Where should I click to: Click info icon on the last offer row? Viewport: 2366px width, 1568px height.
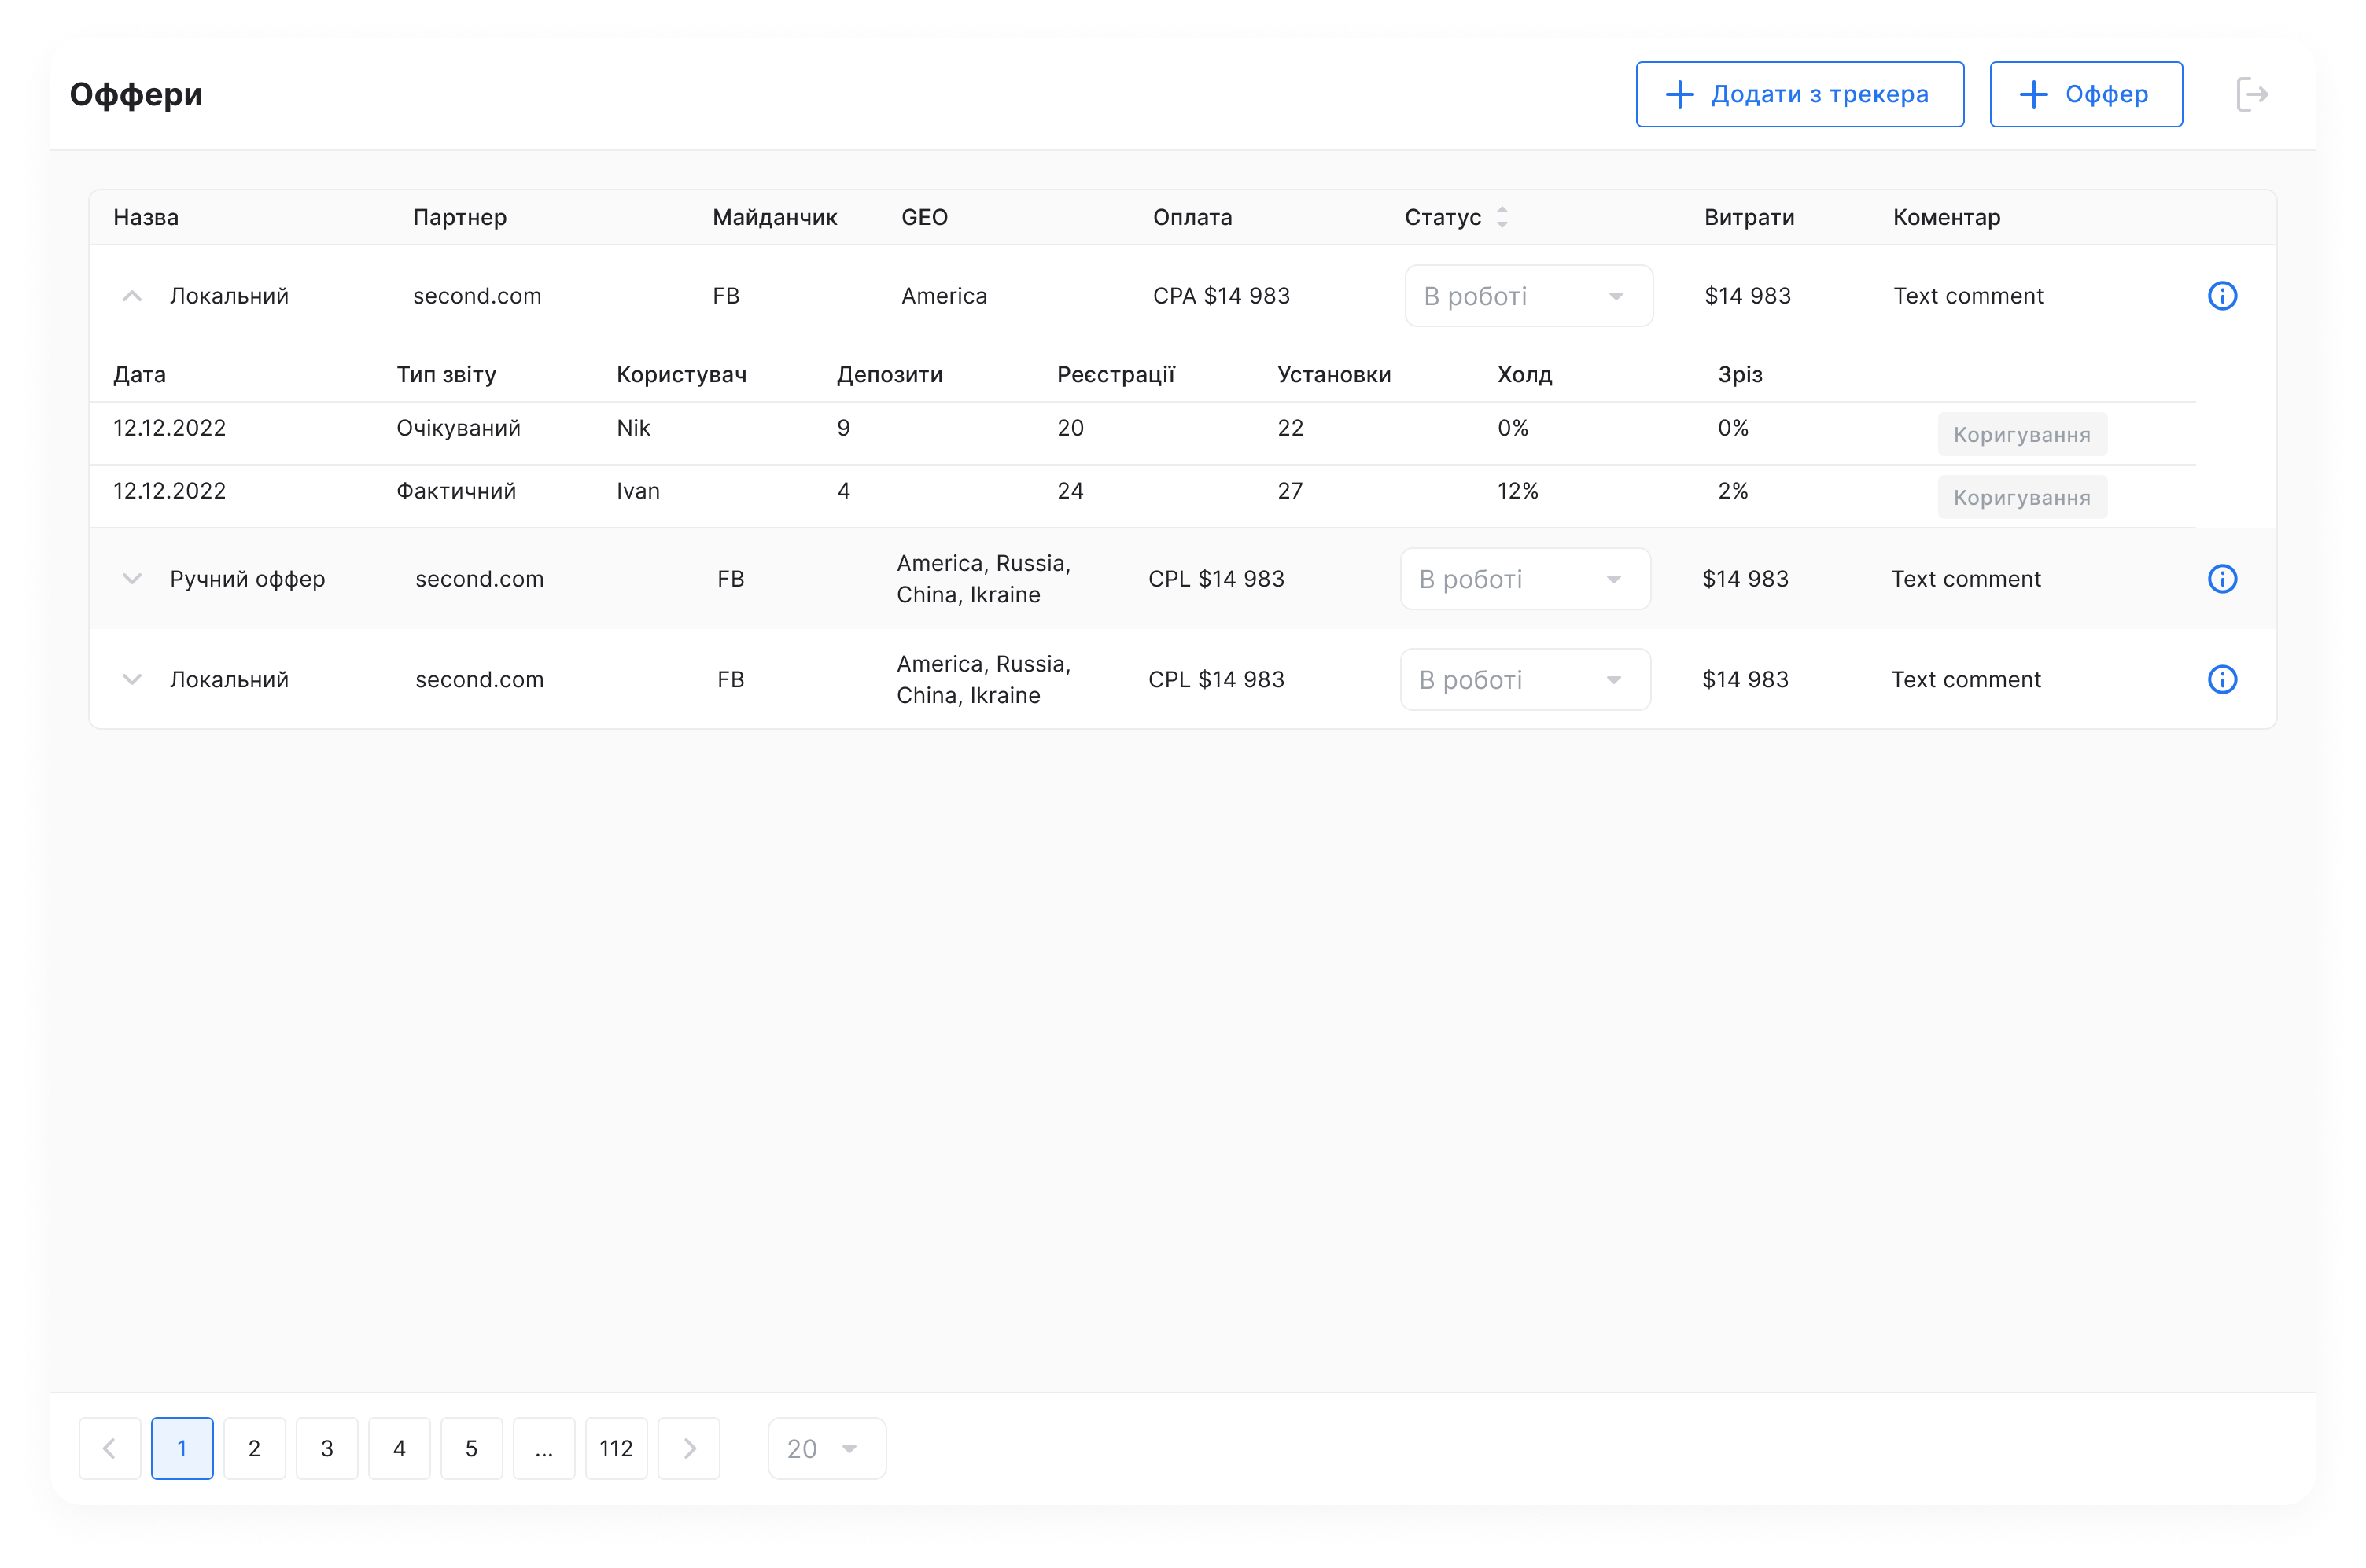pyautogui.click(x=2222, y=680)
